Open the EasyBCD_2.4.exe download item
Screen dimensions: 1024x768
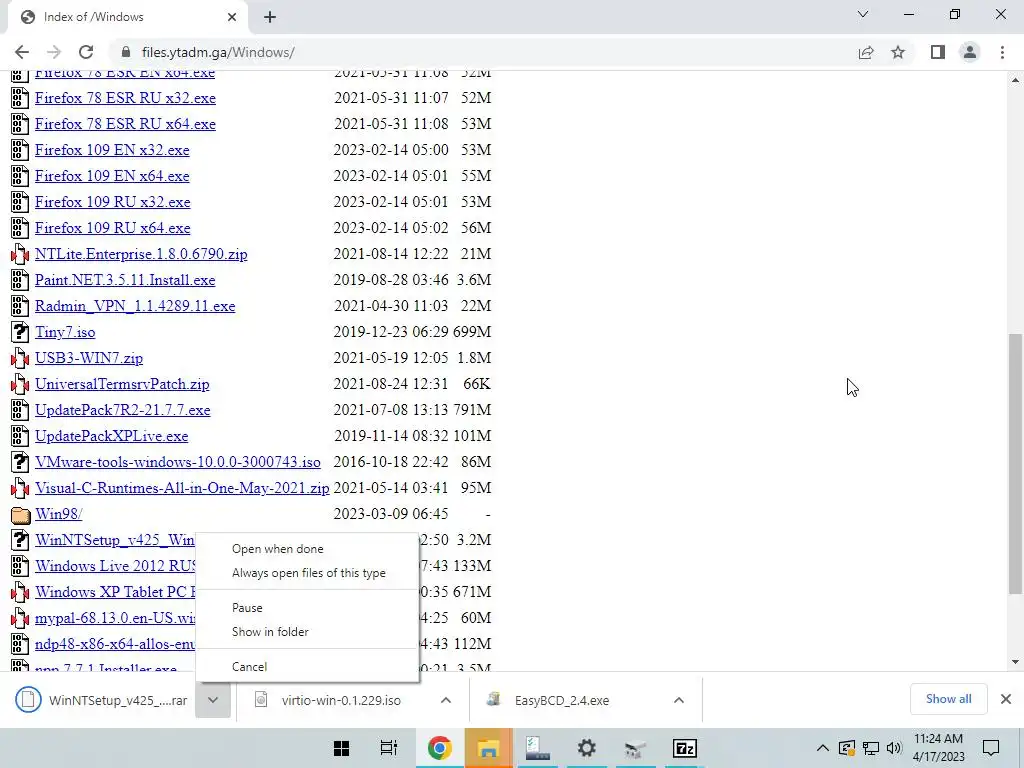562,700
